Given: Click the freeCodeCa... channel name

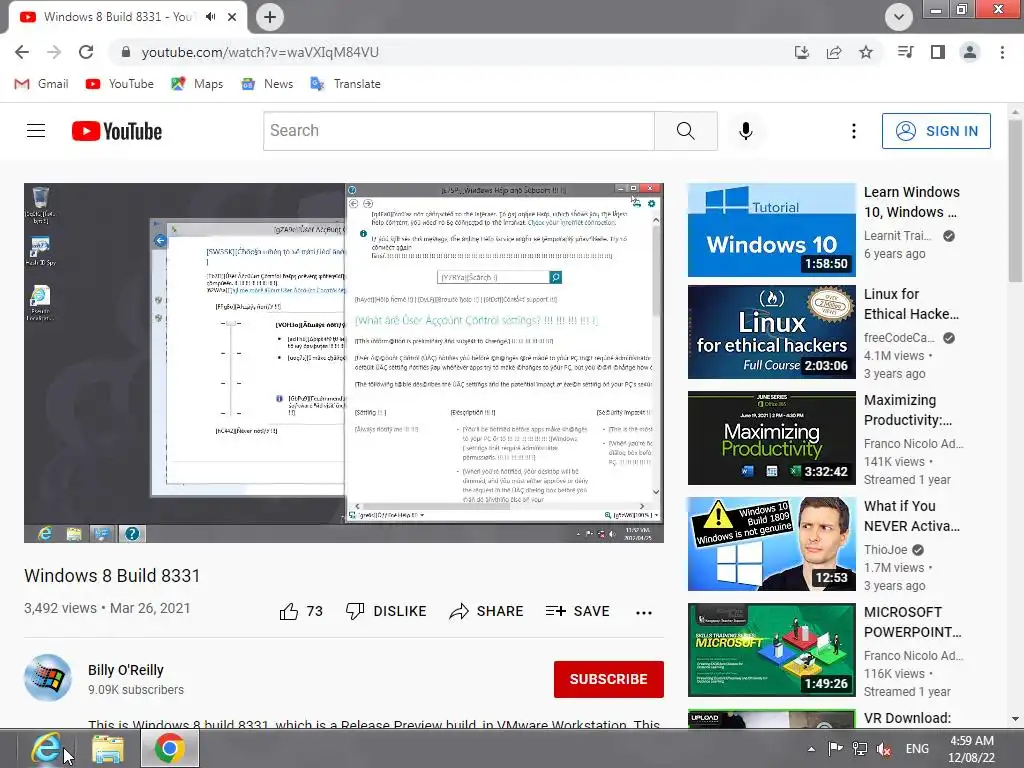Looking at the screenshot, I should (x=899, y=338).
